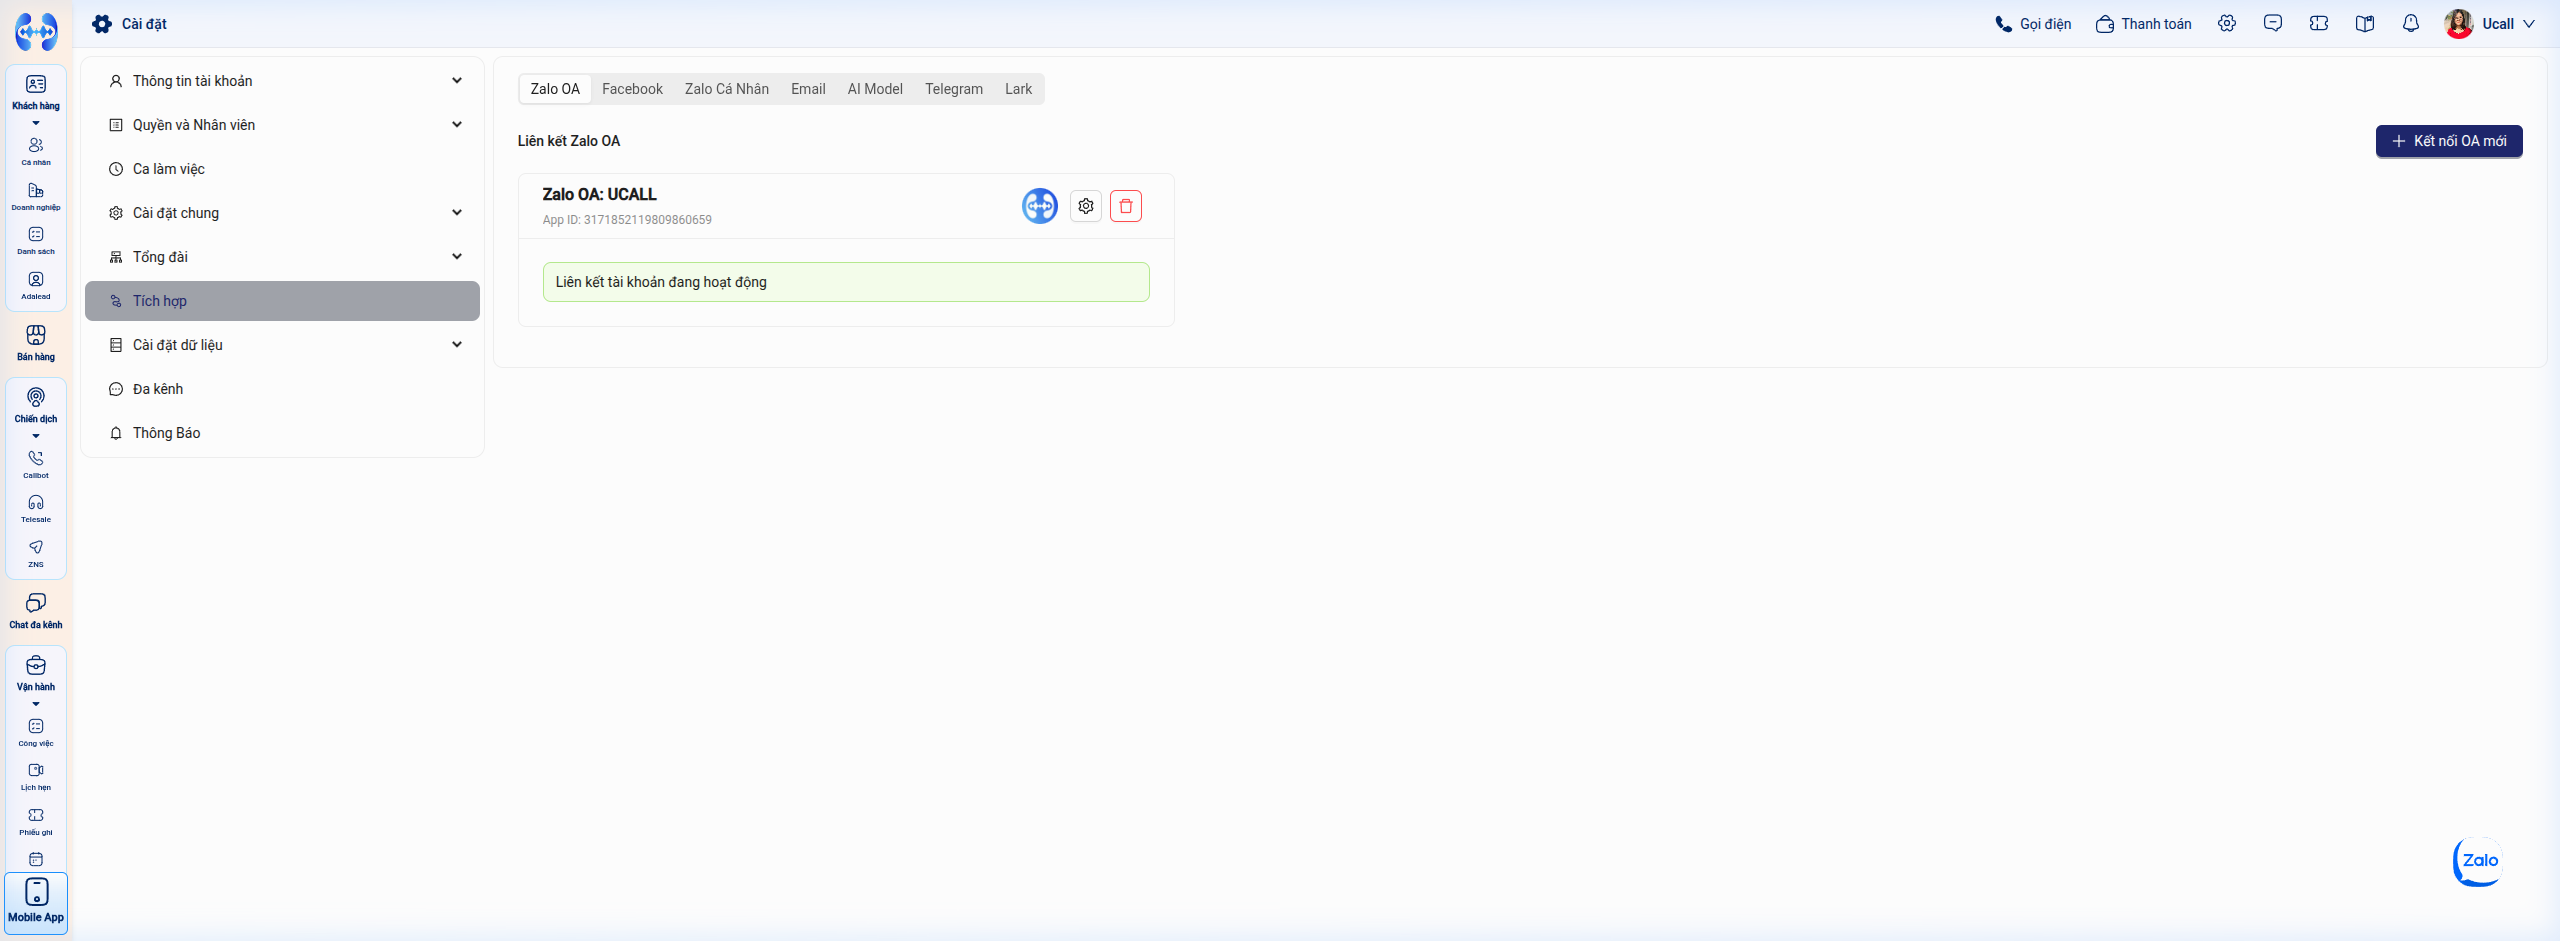2560x941 pixels.
Task: Go to Cá nhân customers
Action: click(36, 151)
